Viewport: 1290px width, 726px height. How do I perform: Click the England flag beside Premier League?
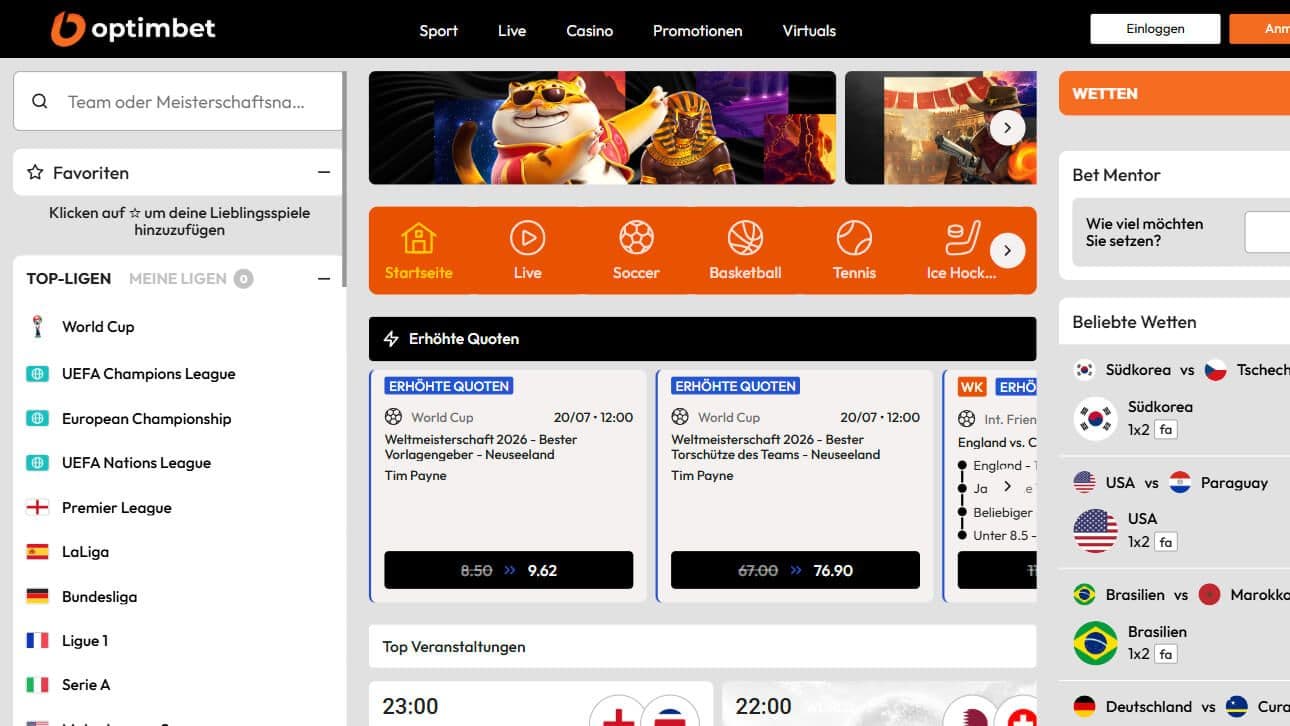(x=37, y=507)
